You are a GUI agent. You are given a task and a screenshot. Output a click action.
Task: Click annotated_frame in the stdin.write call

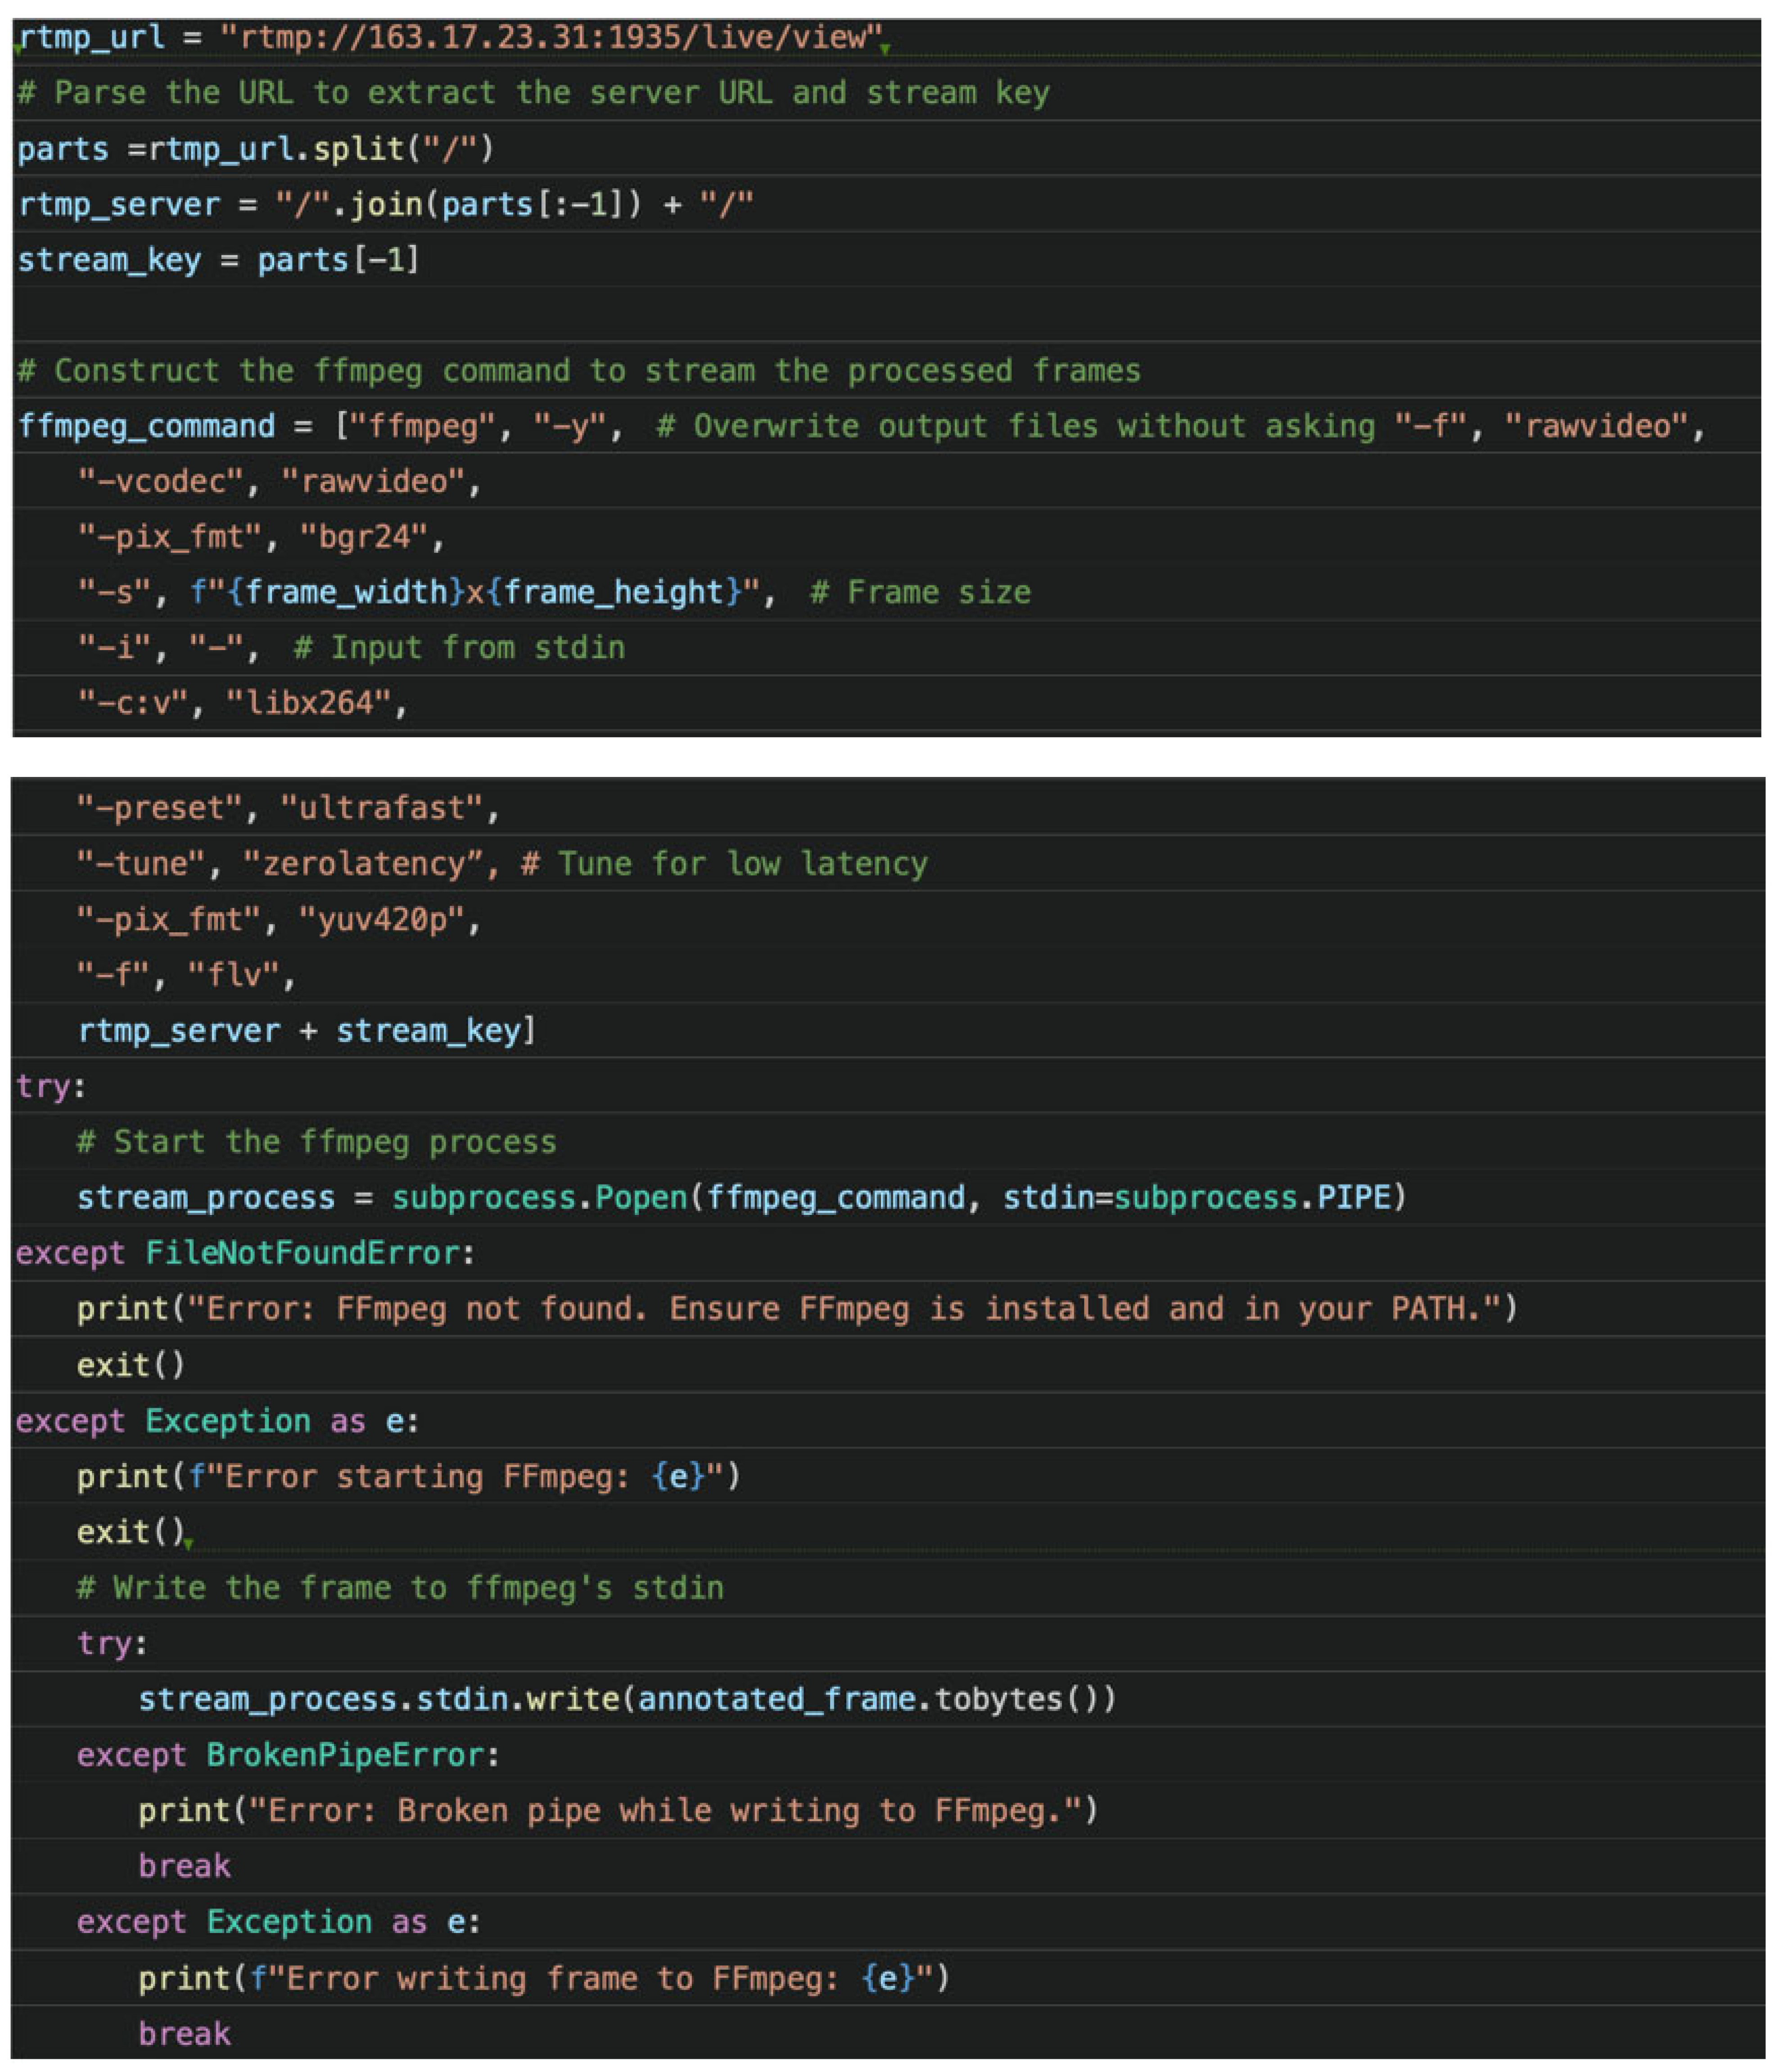(x=776, y=1699)
